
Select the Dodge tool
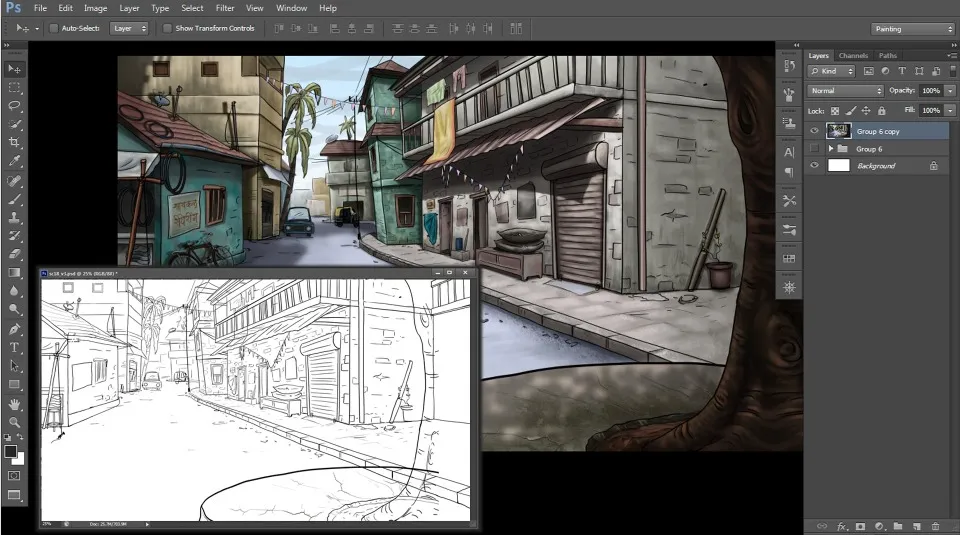(x=14, y=310)
